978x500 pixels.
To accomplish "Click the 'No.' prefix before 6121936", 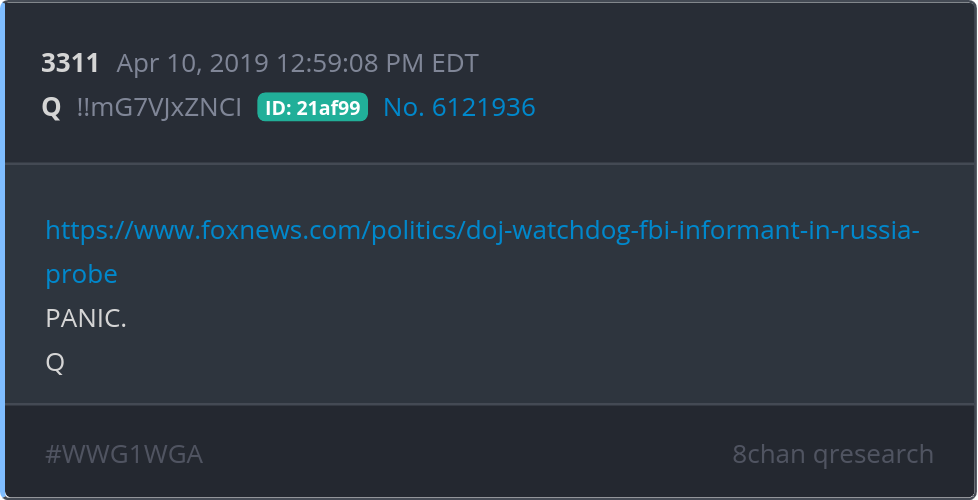I will coord(404,107).
